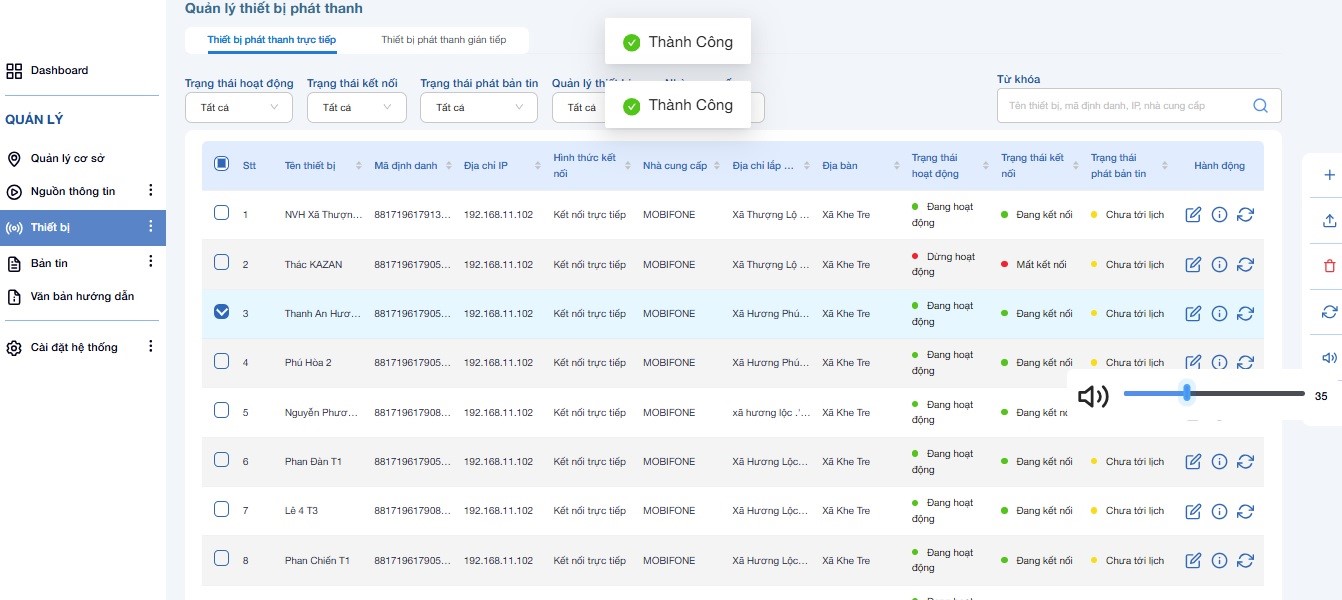This screenshot has height=600, width=1342.
Task: Check the row 1 NVH Xã Thượng checkbox
Action: pyautogui.click(x=222, y=213)
